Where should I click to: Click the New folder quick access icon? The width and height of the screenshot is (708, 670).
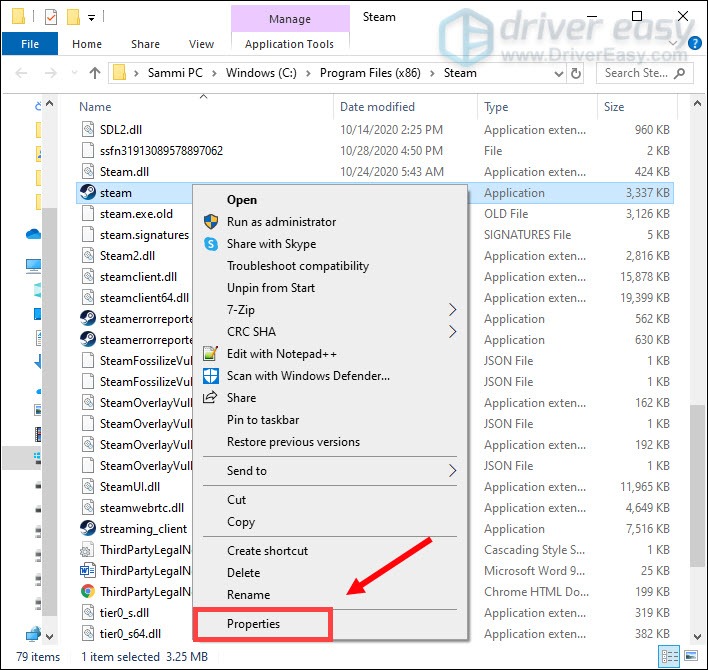tap(73, 17)
